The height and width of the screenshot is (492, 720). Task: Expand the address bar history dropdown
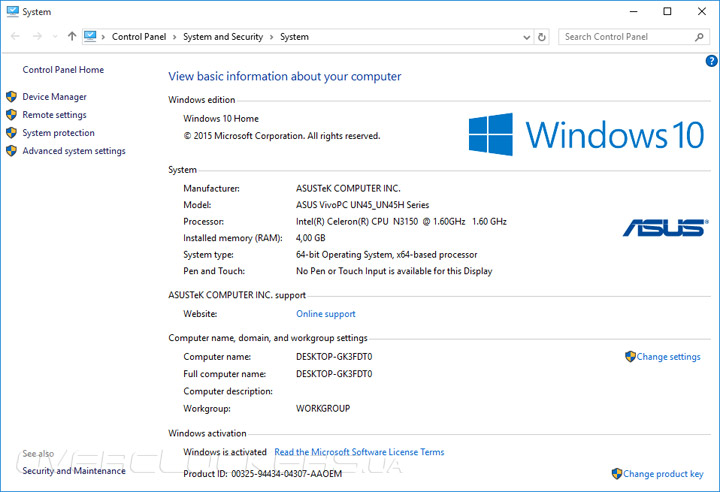click(x=527, y=37)
